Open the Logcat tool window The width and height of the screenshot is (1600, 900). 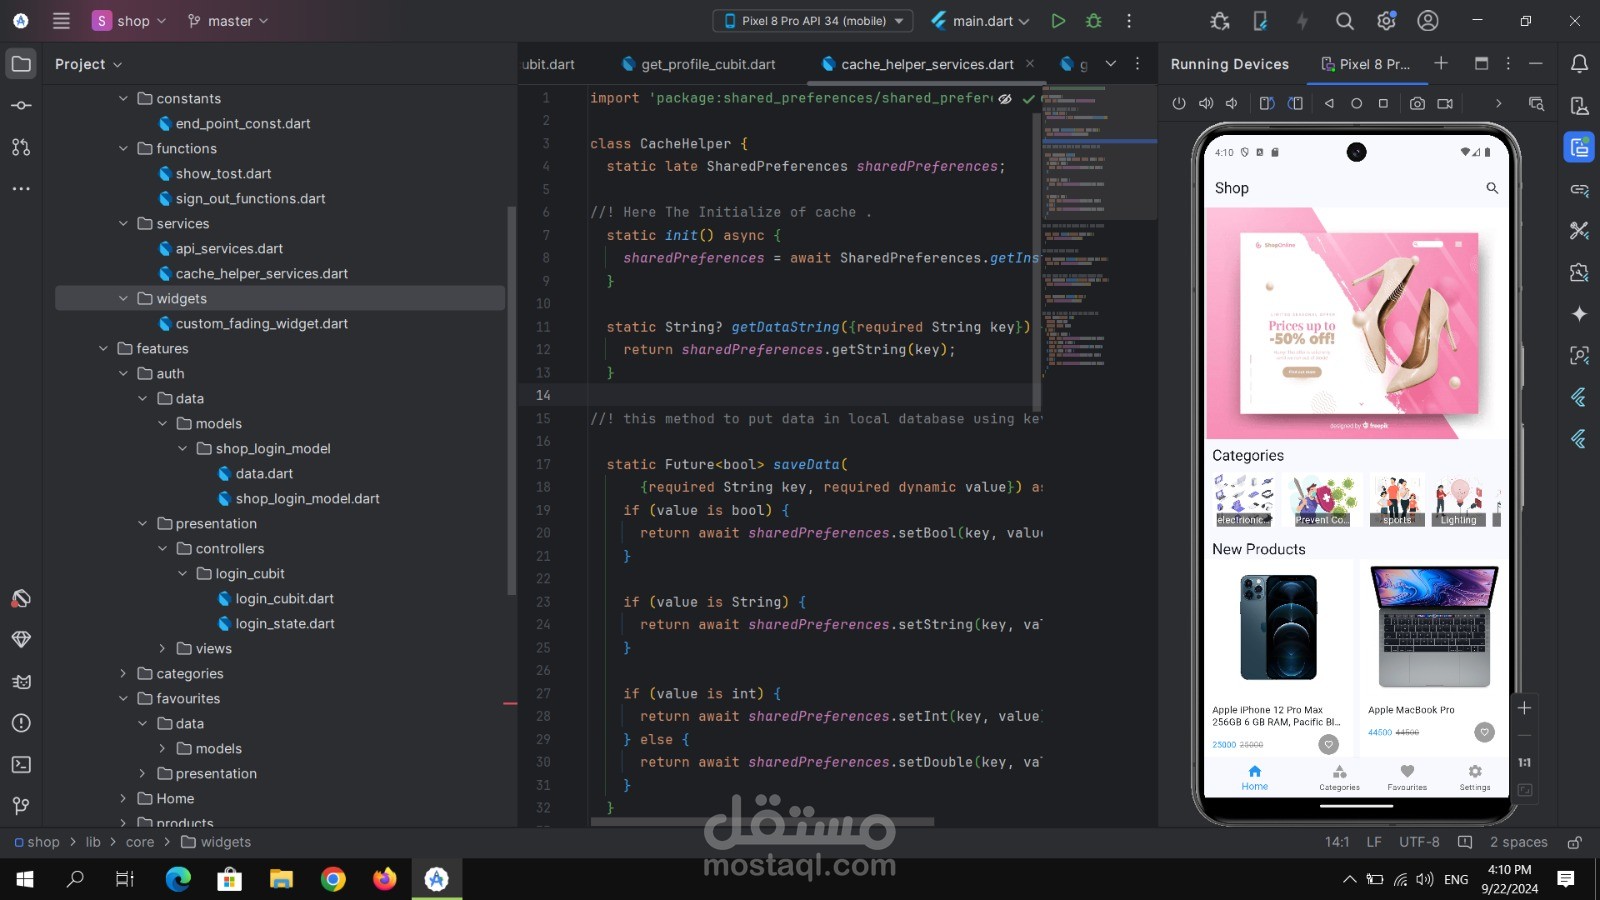tap(21, 682)
